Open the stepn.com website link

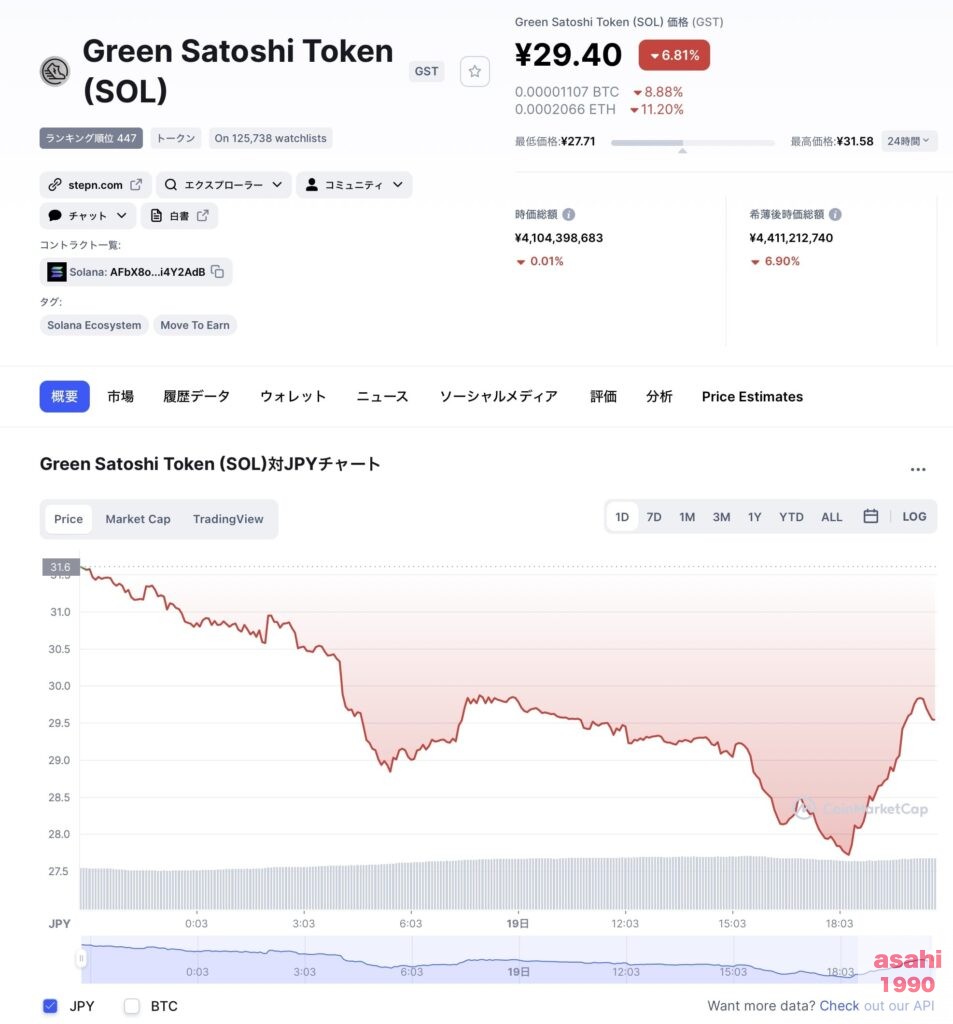point(95,185)
